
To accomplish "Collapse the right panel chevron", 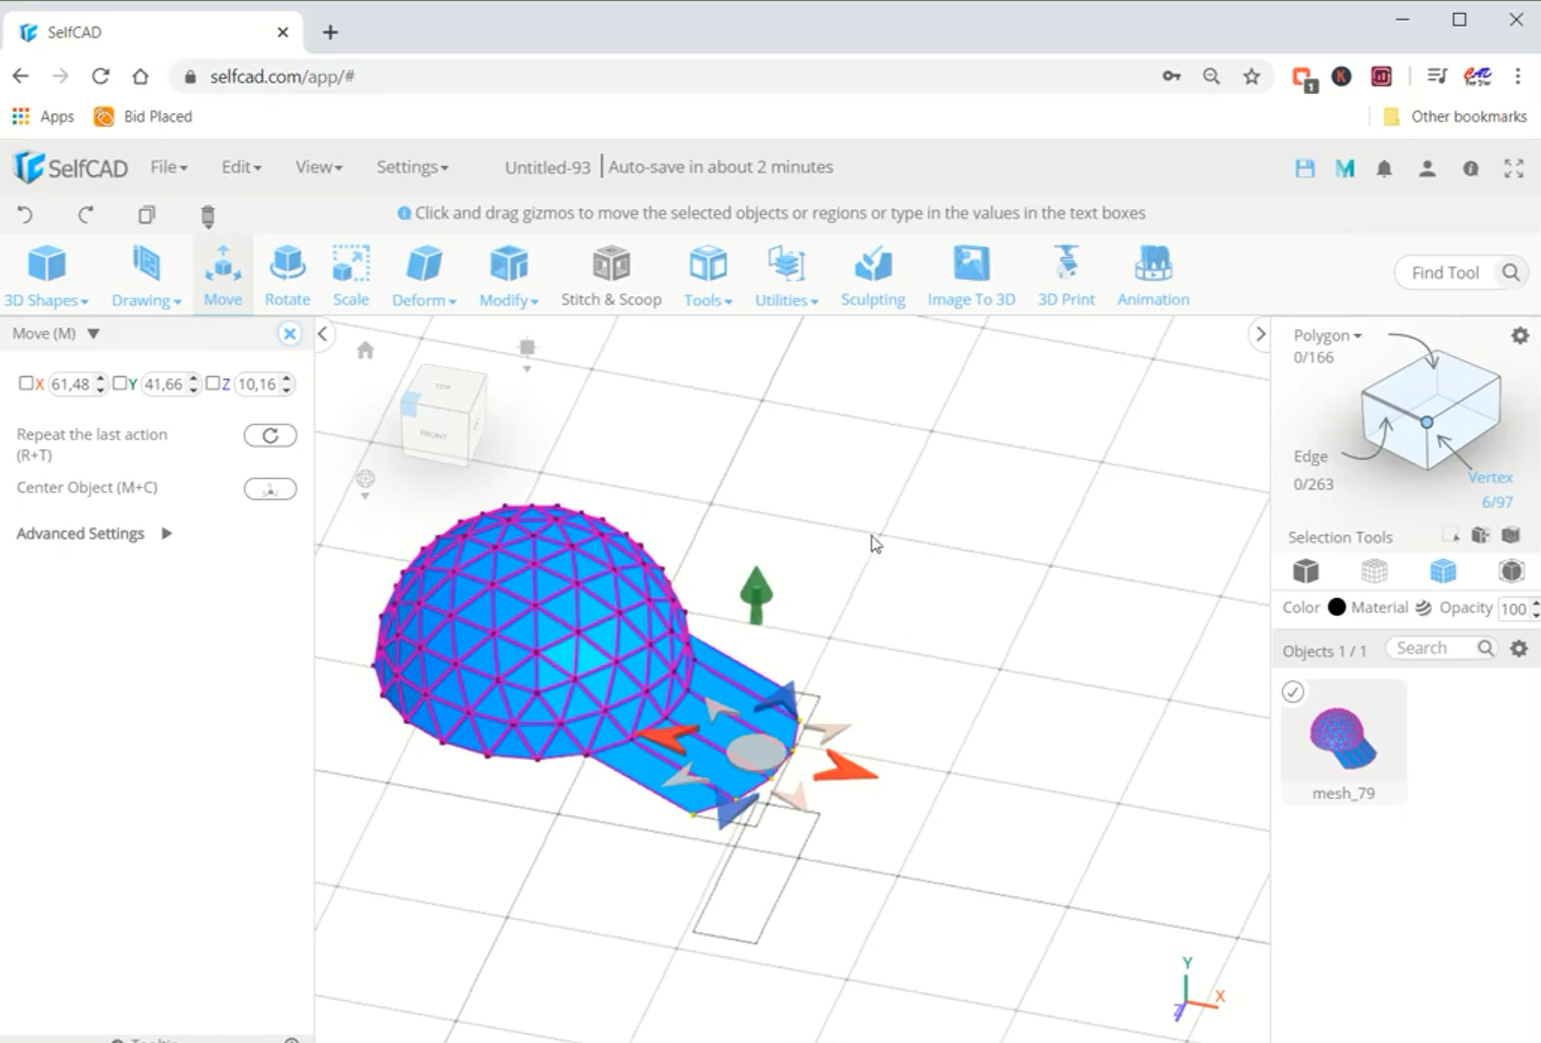I will coord(1260,334).
